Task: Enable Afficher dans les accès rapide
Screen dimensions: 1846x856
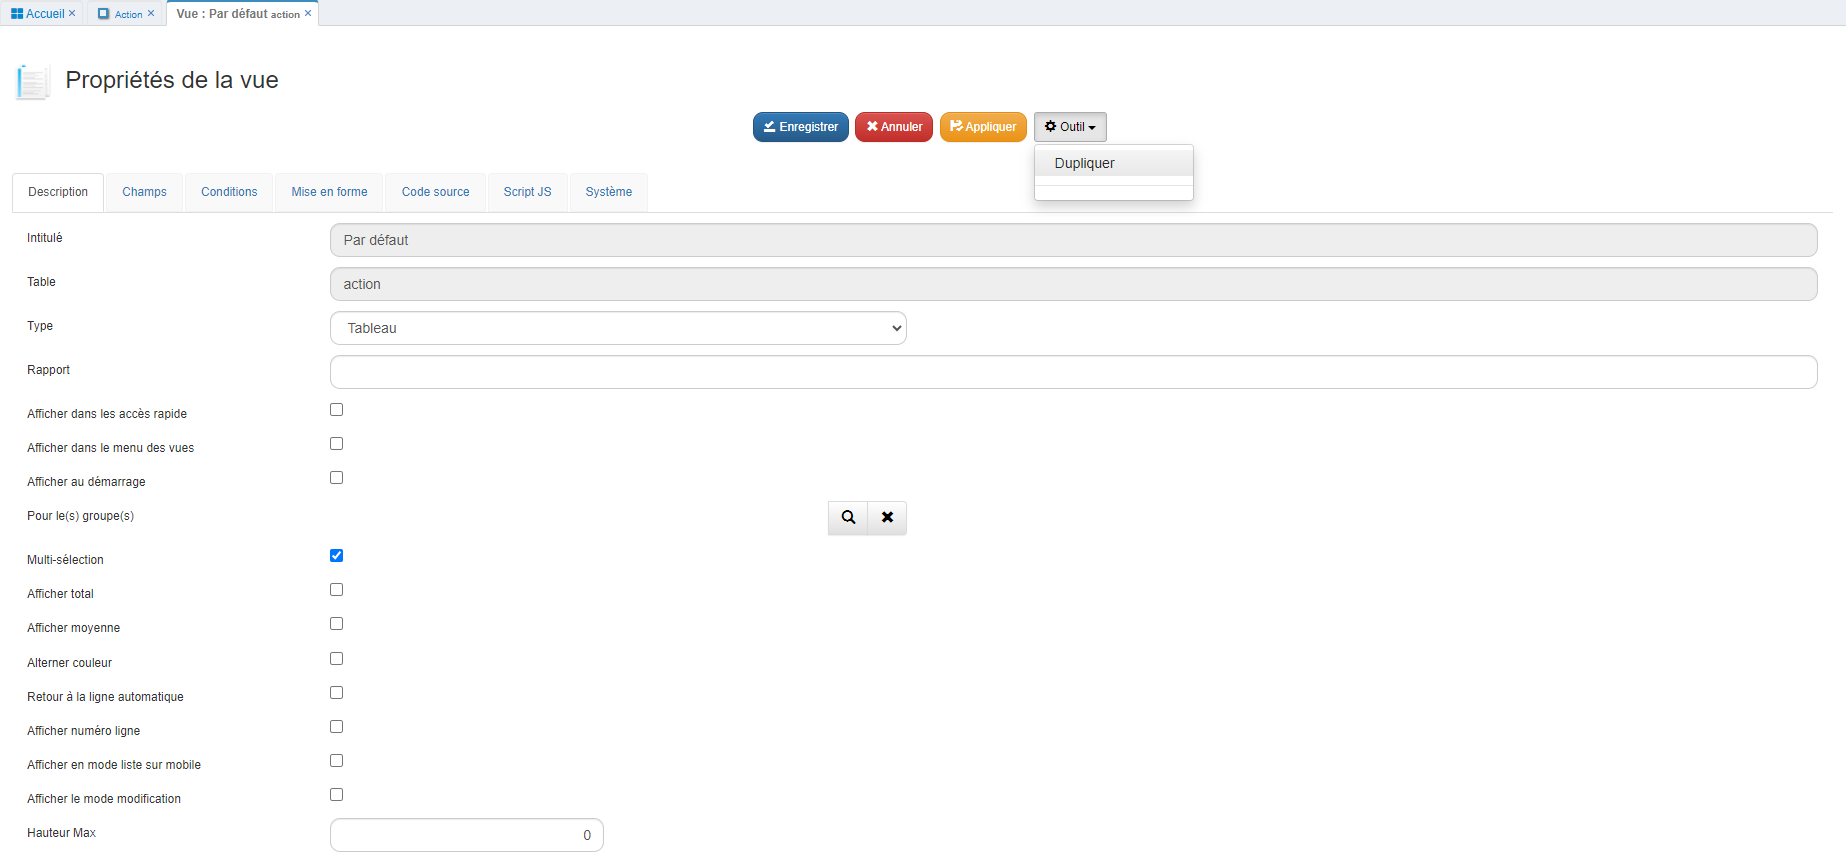Action: click(336, 410)
